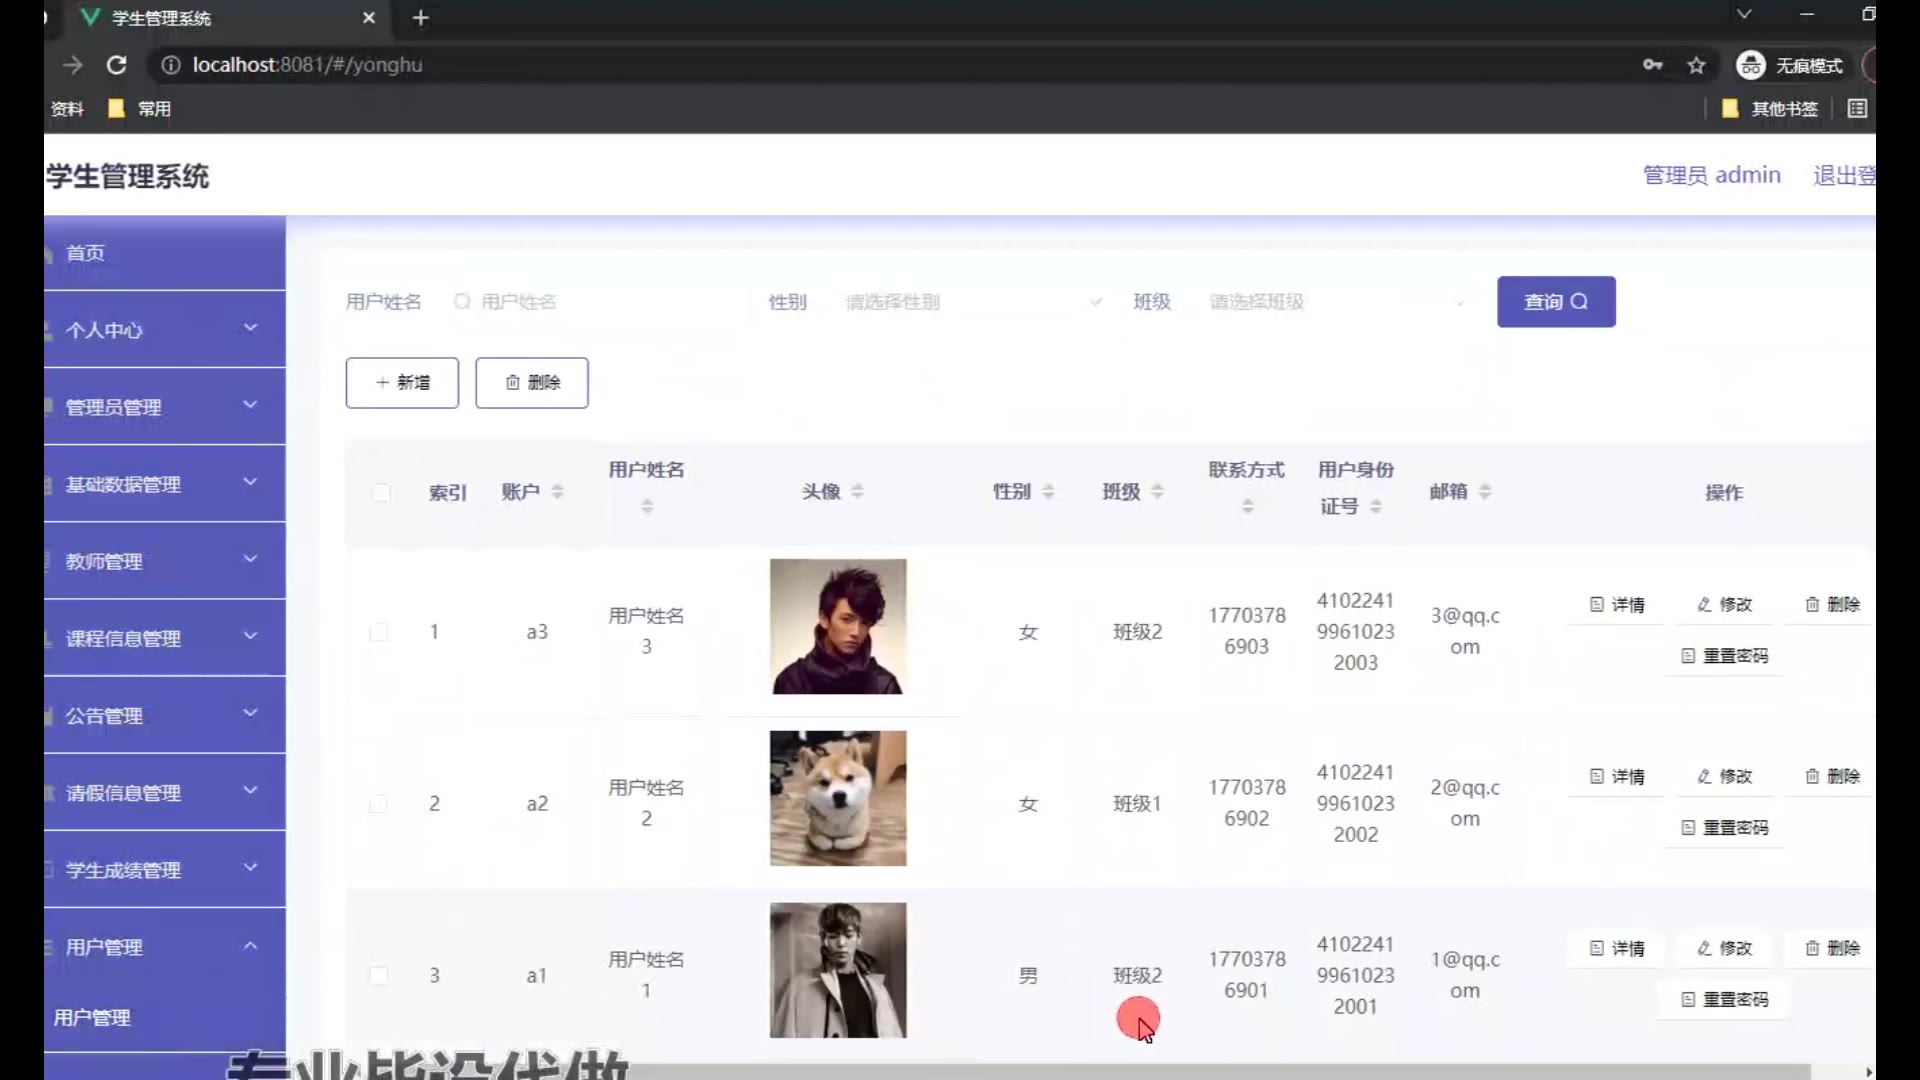This screenshot has width=1920, height=1080.
Task: Select 用户管理 submenu item
Action: 92,1017
